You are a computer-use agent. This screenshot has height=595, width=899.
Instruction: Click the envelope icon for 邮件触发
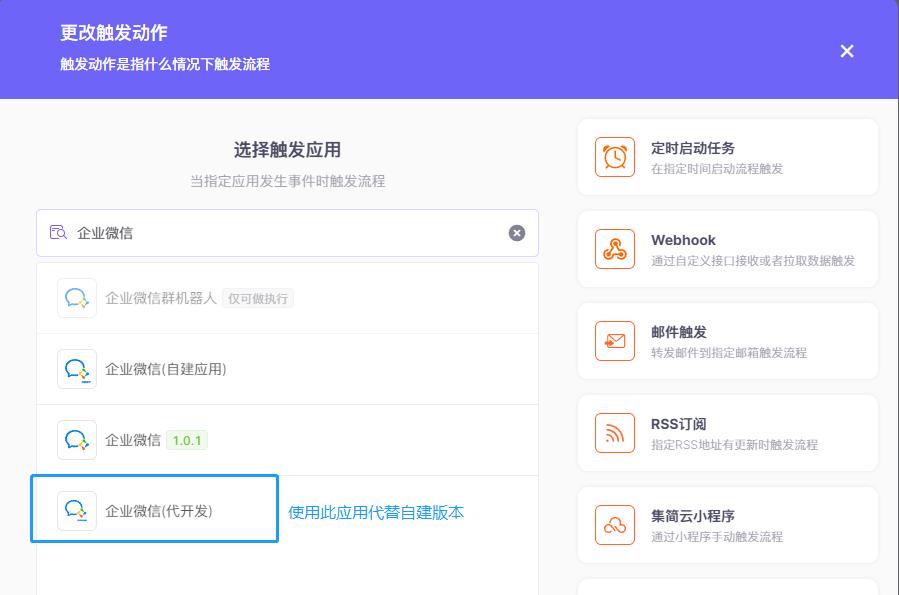616,341
